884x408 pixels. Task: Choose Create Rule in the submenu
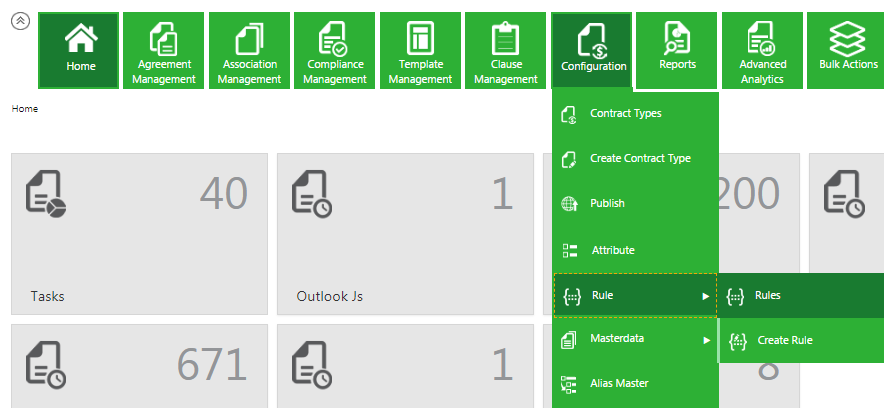point(784,341)
